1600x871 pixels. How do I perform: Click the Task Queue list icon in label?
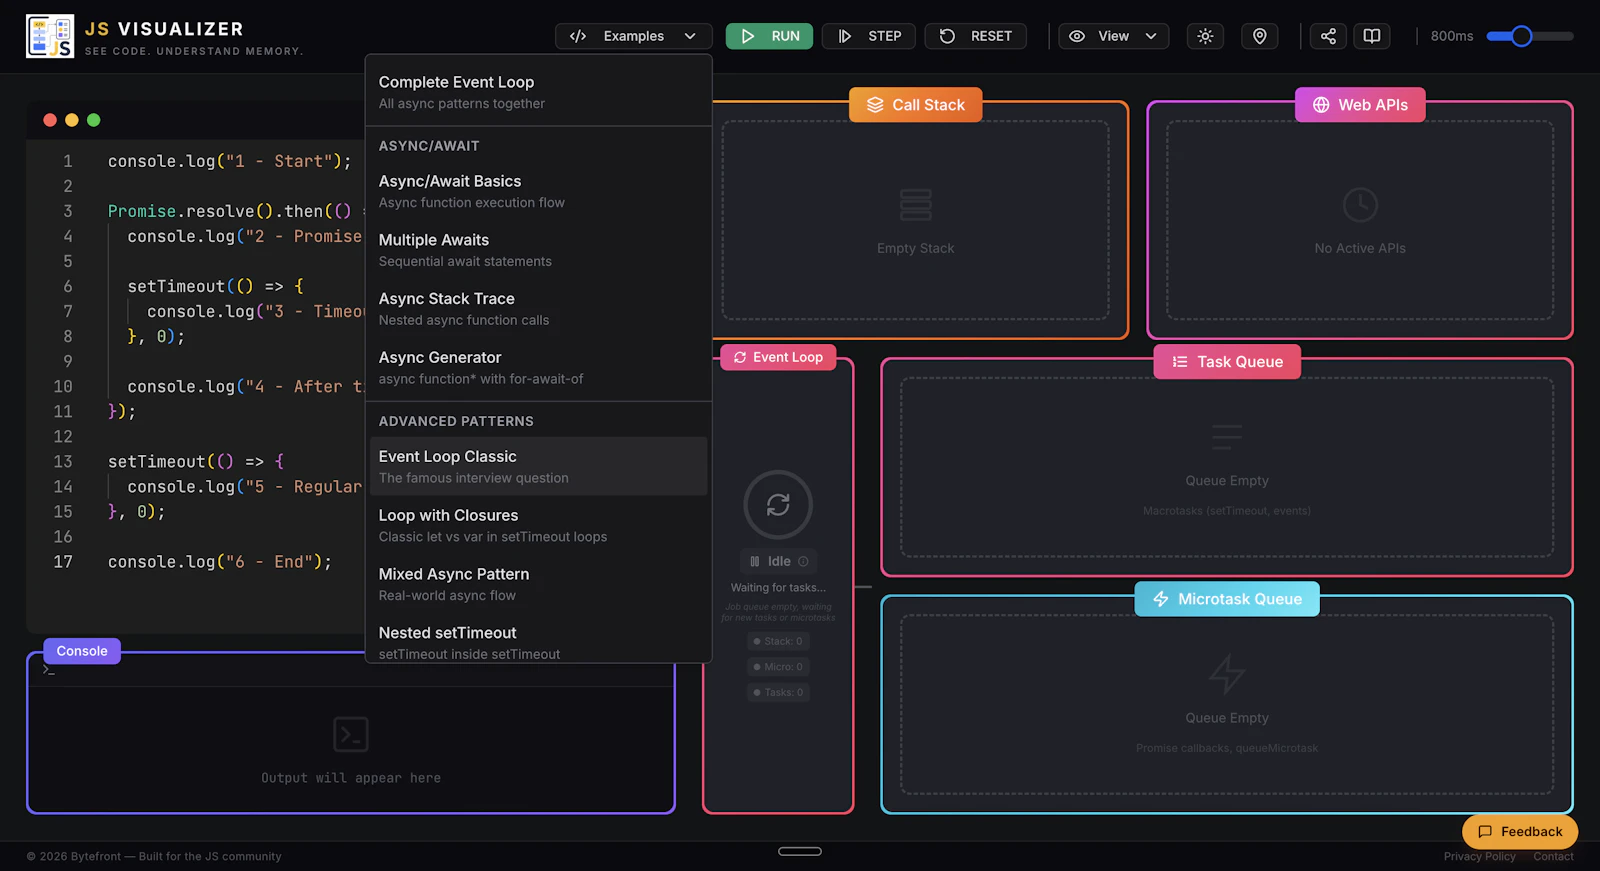1180,362
